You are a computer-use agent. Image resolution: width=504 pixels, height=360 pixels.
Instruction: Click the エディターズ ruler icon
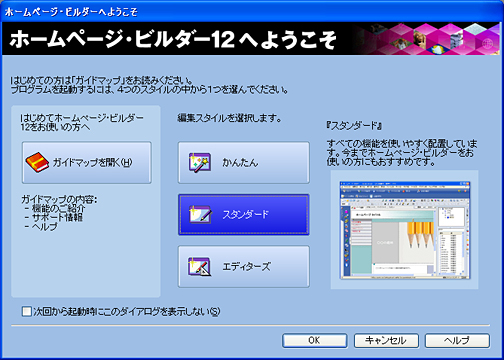tap(200, 266)
